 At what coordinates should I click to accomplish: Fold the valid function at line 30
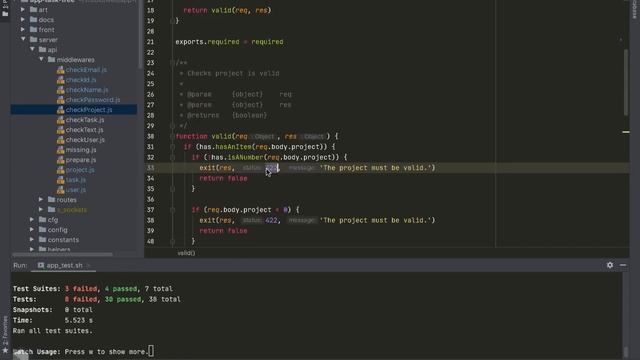click(172, 136)
